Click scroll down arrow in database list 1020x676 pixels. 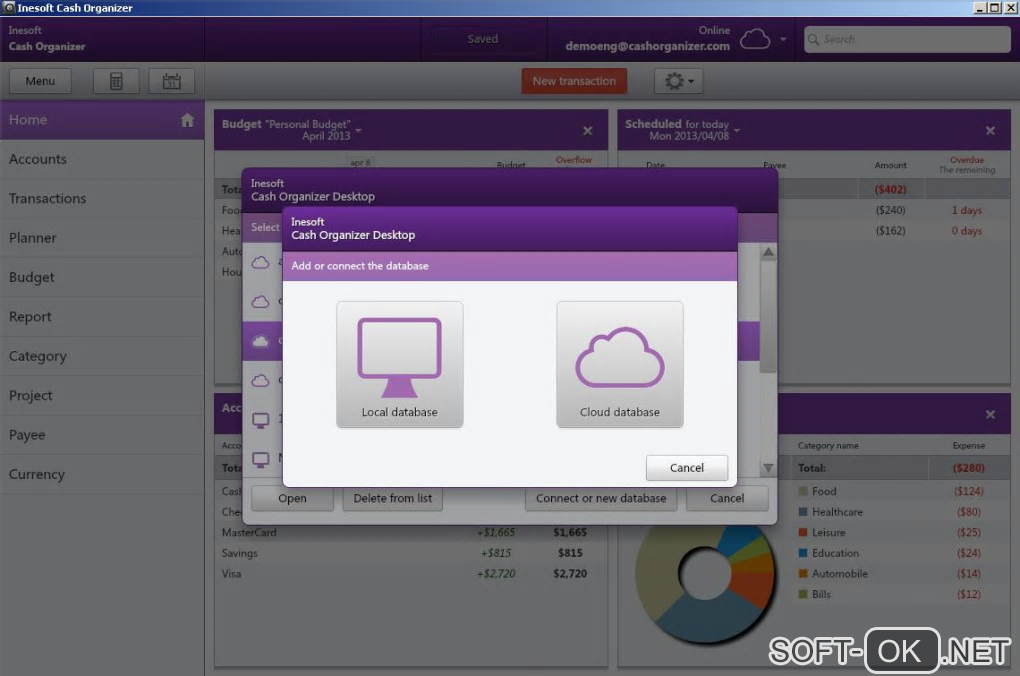tap(768, 468)
